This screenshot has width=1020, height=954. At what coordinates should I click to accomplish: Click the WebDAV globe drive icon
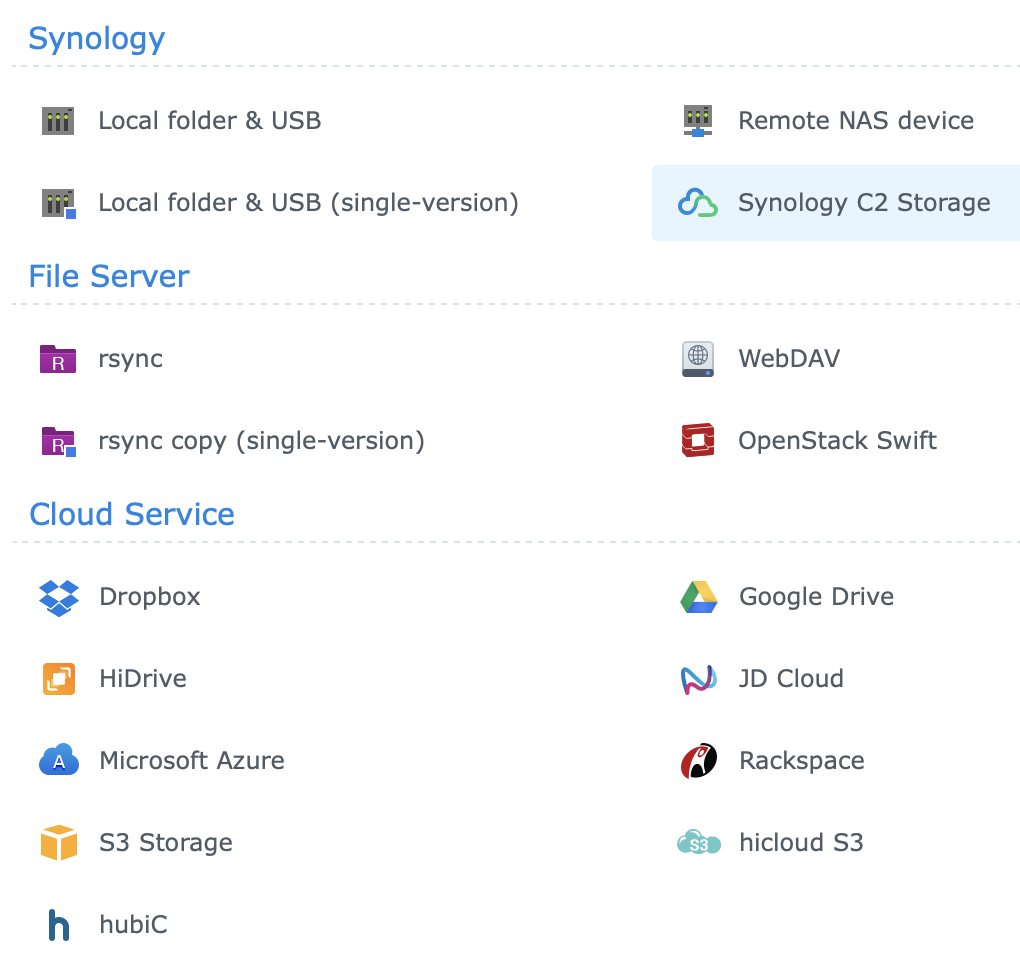pyautogui.click(x=698, y=359)
